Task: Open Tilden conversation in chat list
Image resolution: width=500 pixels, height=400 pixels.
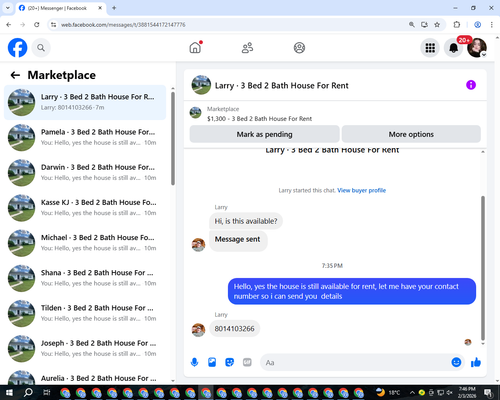Action: point(85,313)
